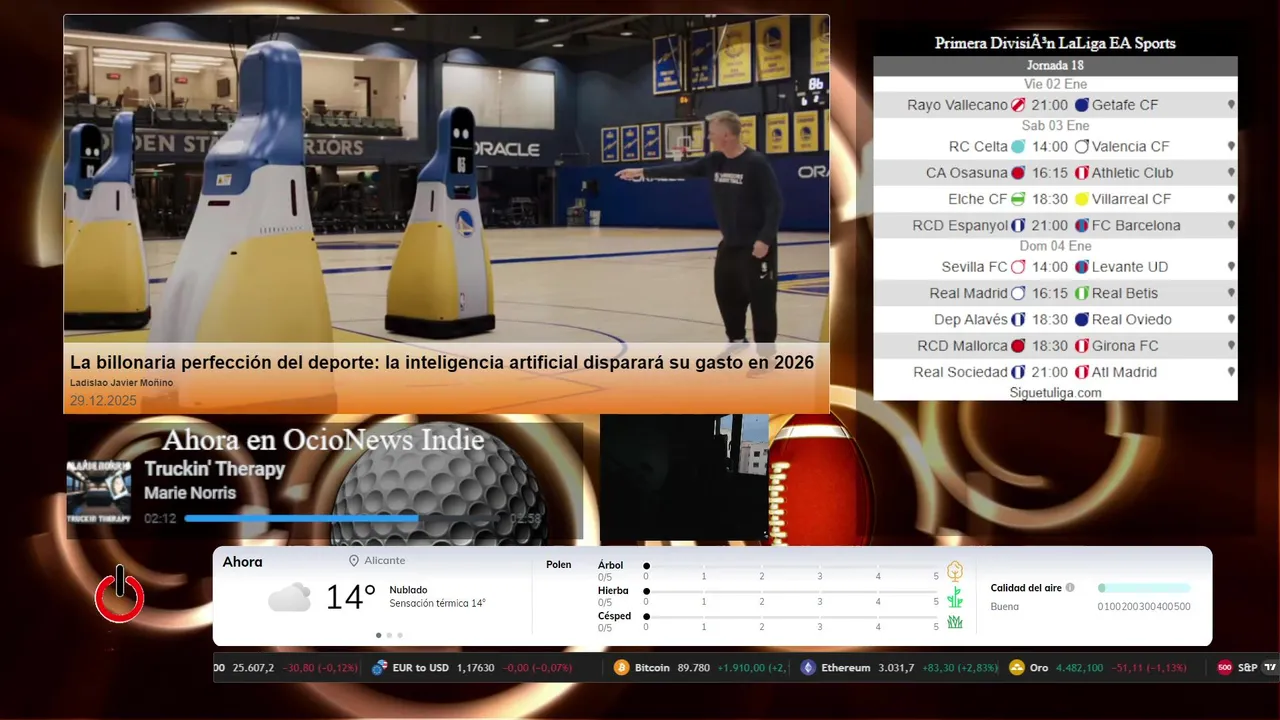This screenshot has height=720, width=1280.
Task: Click the Bitcoin price 89.780
Action: point(694,667)
